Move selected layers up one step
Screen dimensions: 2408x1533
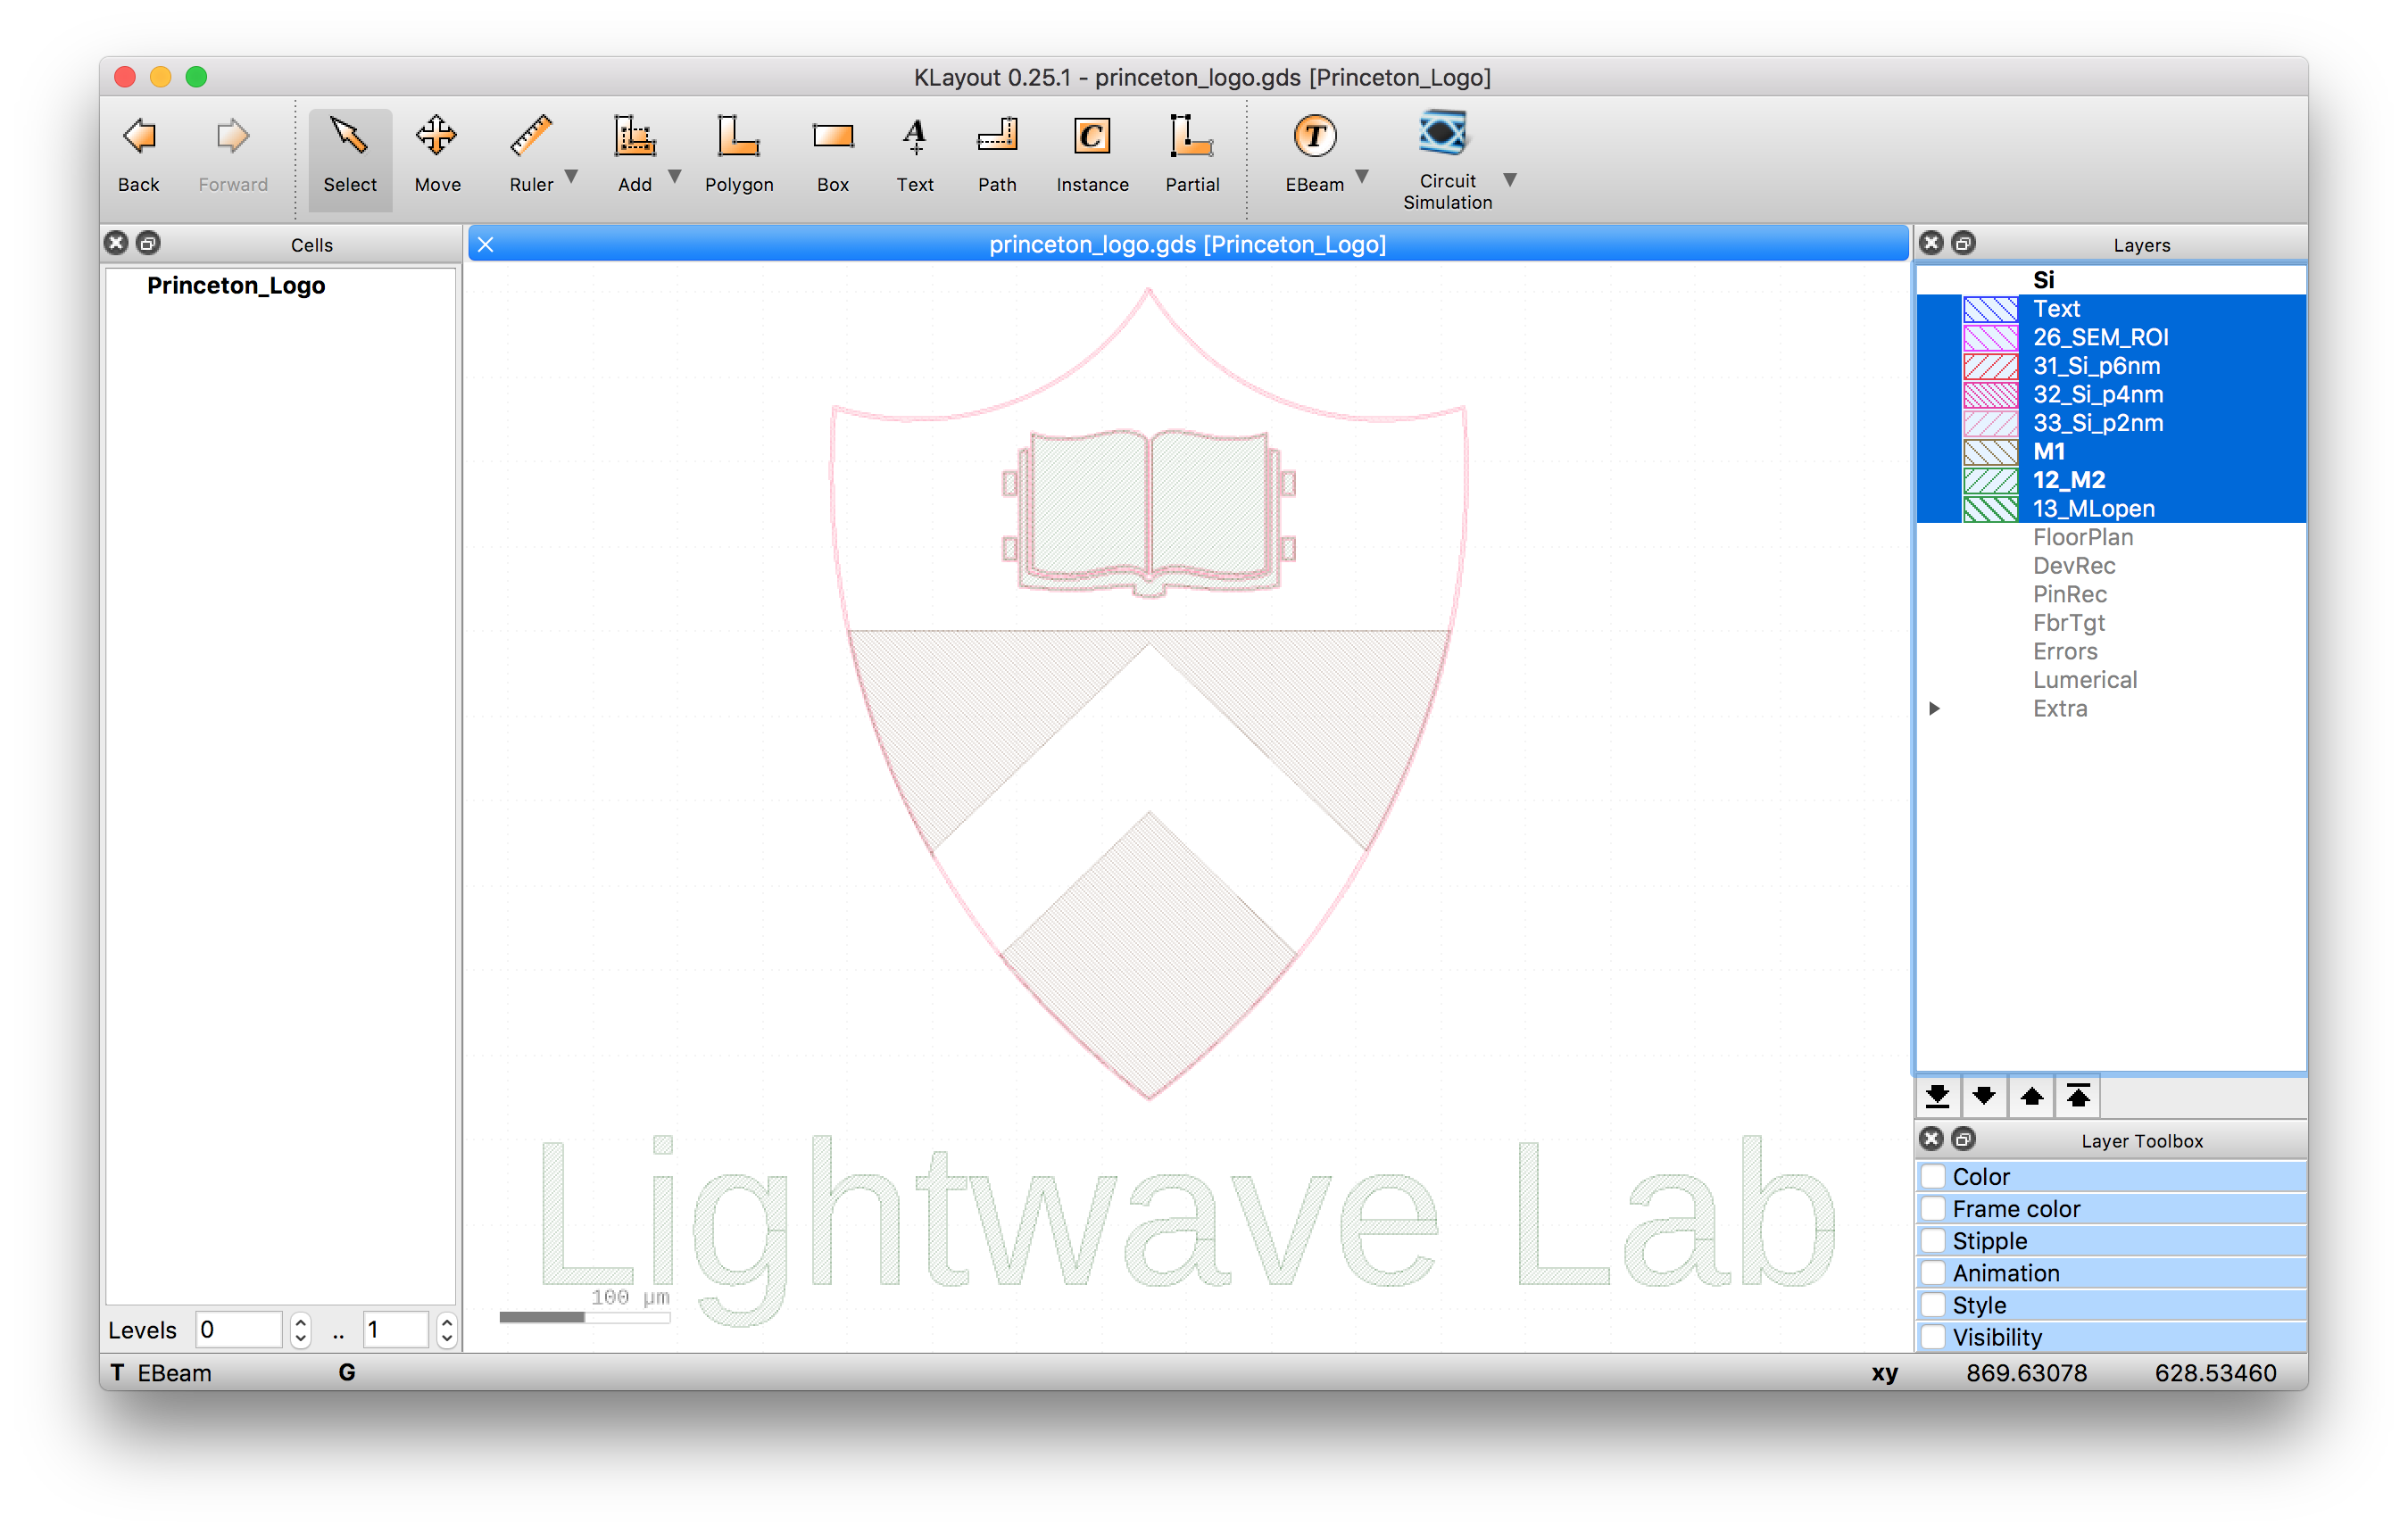pyautogui.click(x=2032, y=1097)
